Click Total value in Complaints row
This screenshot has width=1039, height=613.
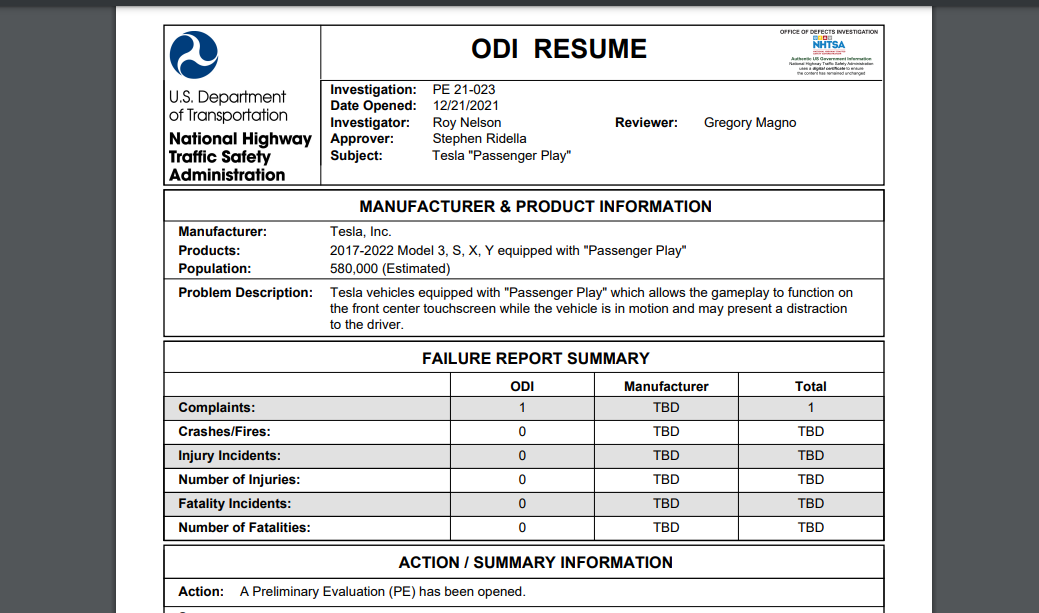[810, 408]
